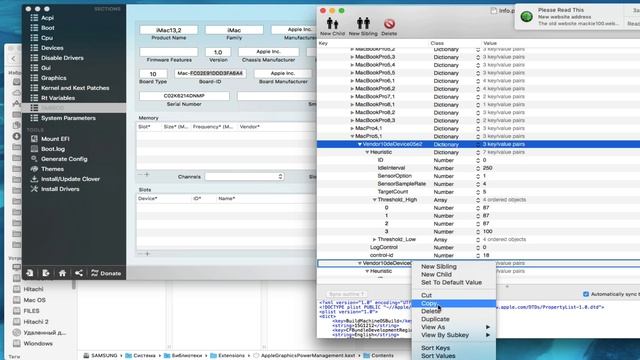Open Install/Update Clover tool

70,179
